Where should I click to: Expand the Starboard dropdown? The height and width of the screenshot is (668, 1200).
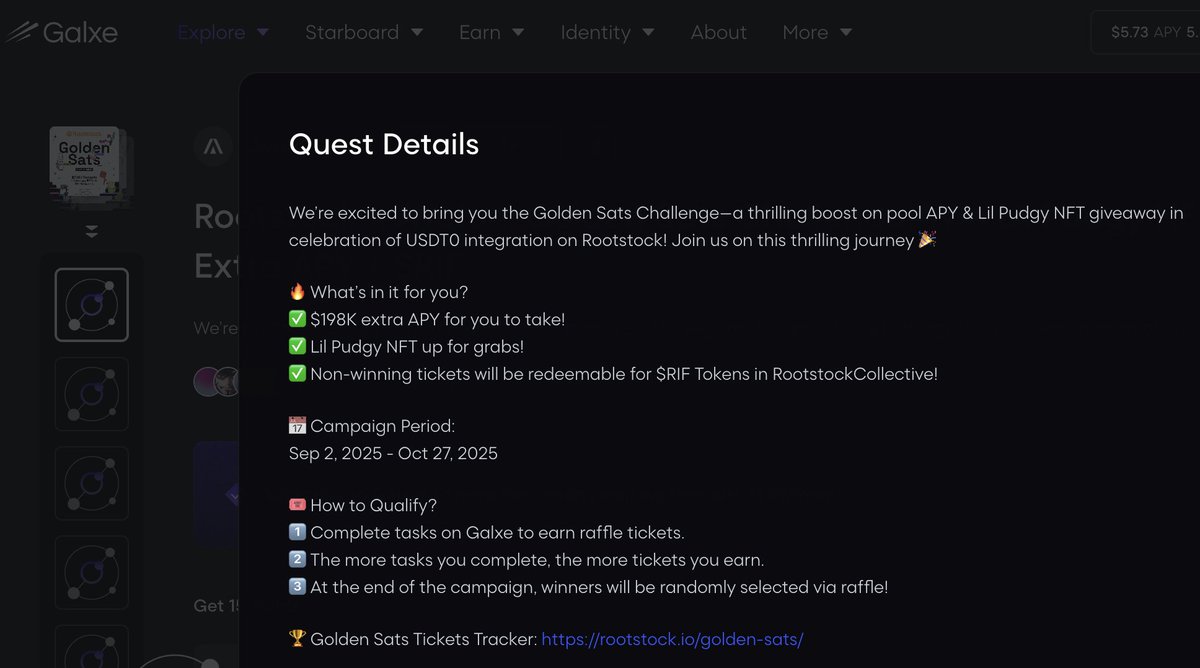tap(364, 32)
